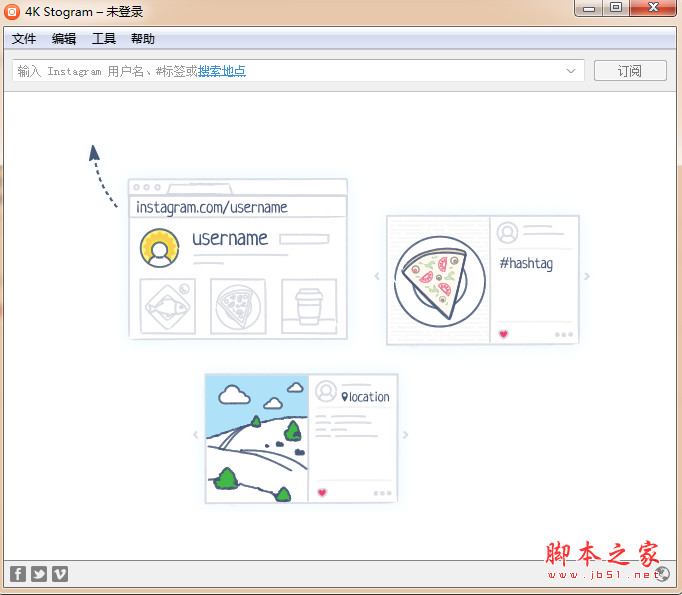Viewport: 682px width, 595px height.
Task: Open the 帮助 menu
Action: click(143, 39)
